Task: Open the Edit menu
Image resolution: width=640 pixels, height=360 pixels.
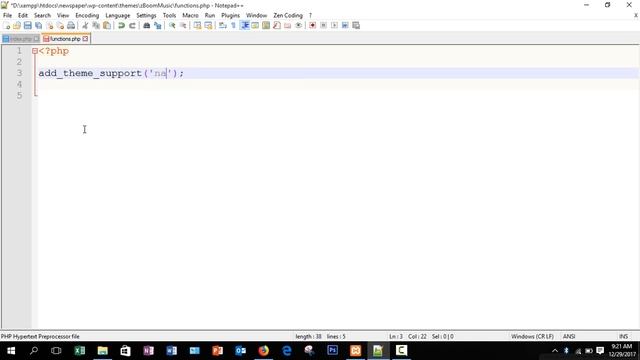Action: coord(23,16)
